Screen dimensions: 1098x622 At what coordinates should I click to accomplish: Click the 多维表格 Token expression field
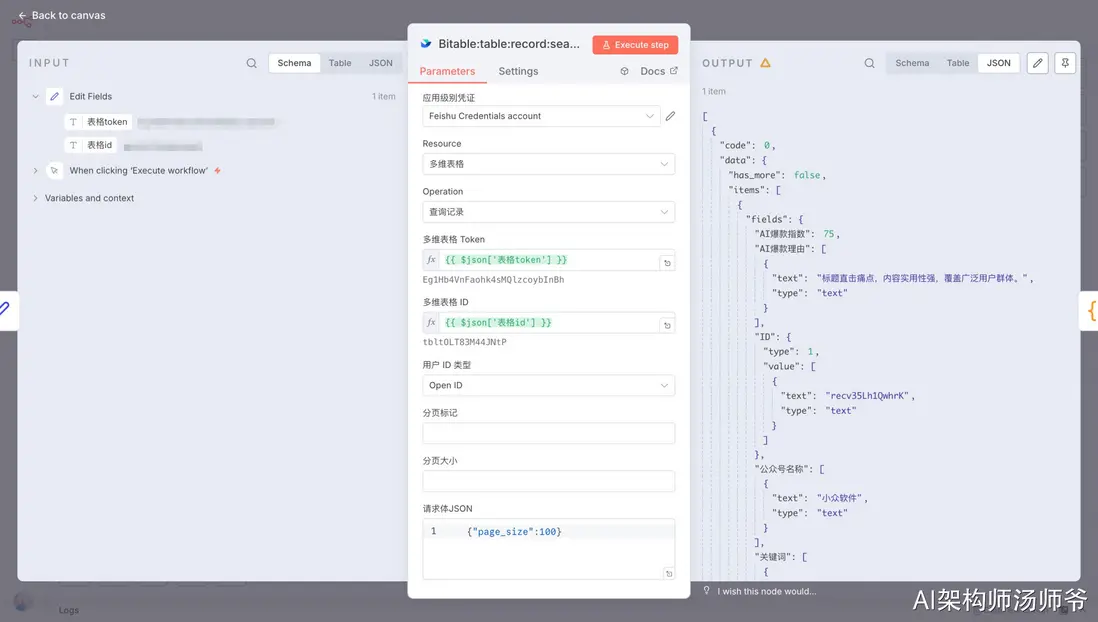coord(550,260)
